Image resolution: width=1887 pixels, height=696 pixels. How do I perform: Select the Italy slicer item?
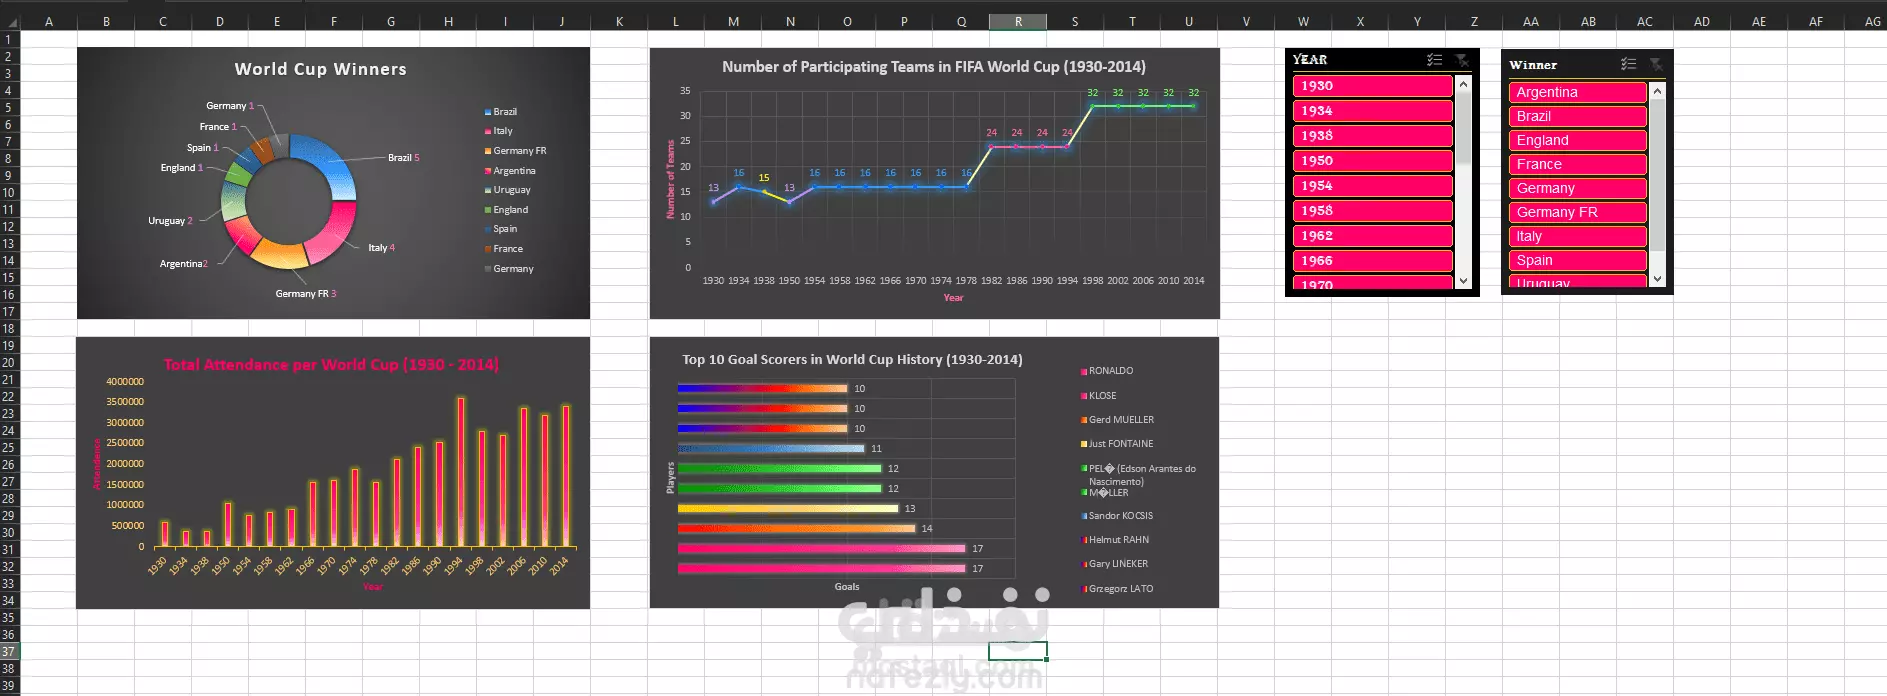(1577, 236)
